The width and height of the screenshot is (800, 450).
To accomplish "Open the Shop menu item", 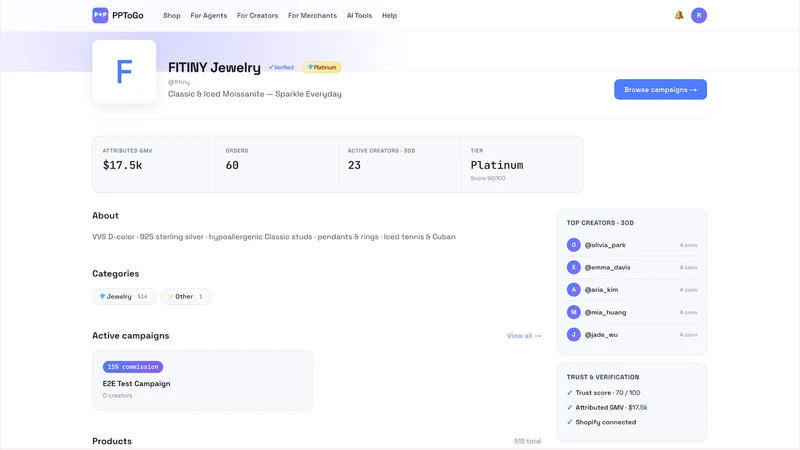I will coord(172,15).
